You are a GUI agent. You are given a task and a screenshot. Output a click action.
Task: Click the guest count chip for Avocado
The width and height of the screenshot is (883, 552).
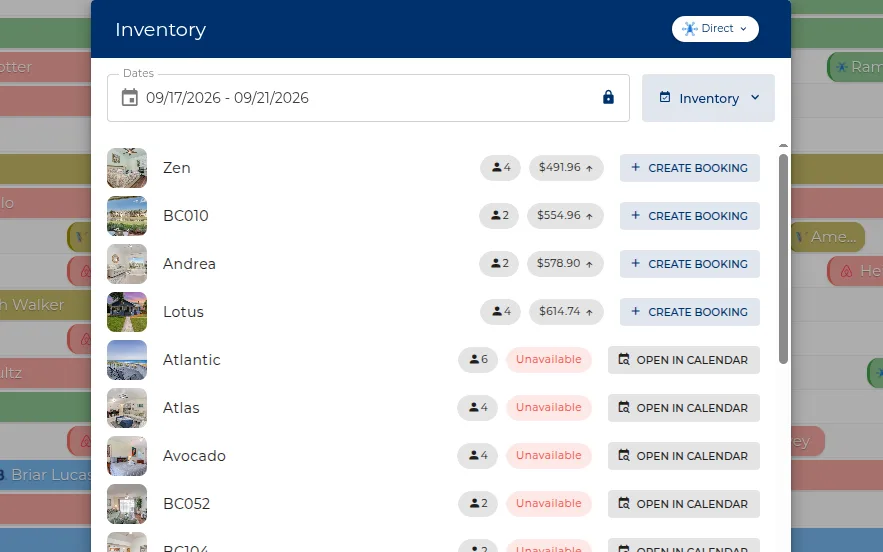pyautogui.click(x=478, y=456)
